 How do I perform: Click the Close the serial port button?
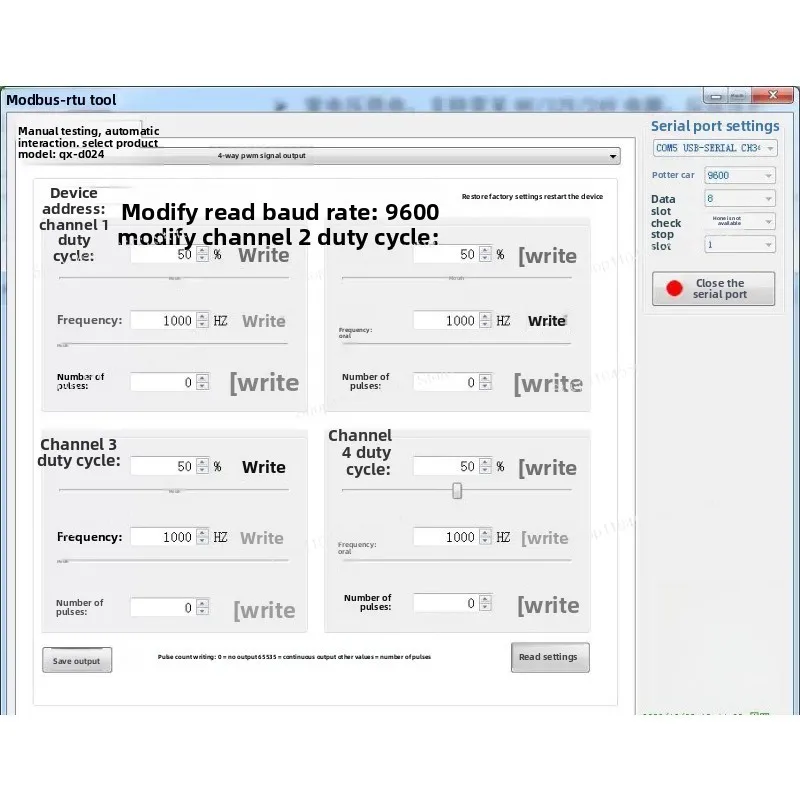pos(713,289)
